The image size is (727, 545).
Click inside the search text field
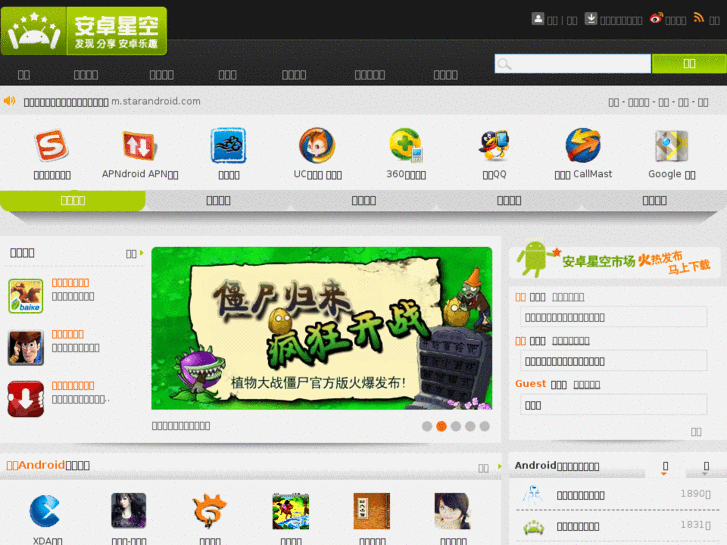(x=573, y=64)
